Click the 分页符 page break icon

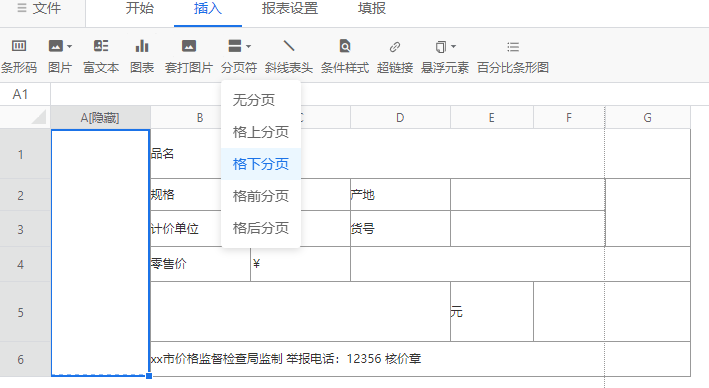[x=235, y=46]
